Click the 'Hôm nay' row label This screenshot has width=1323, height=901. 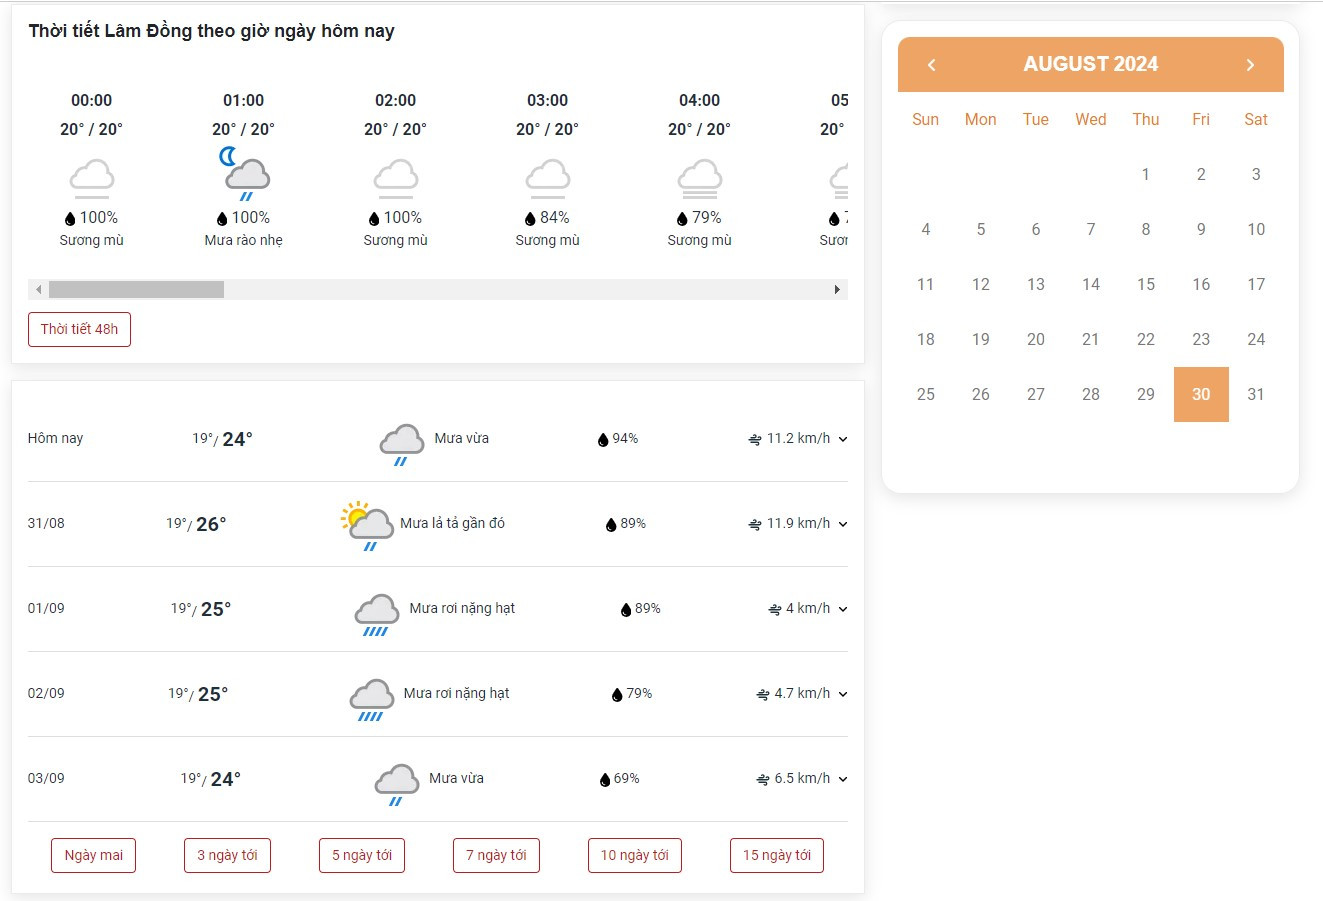(x=55, y=438)
